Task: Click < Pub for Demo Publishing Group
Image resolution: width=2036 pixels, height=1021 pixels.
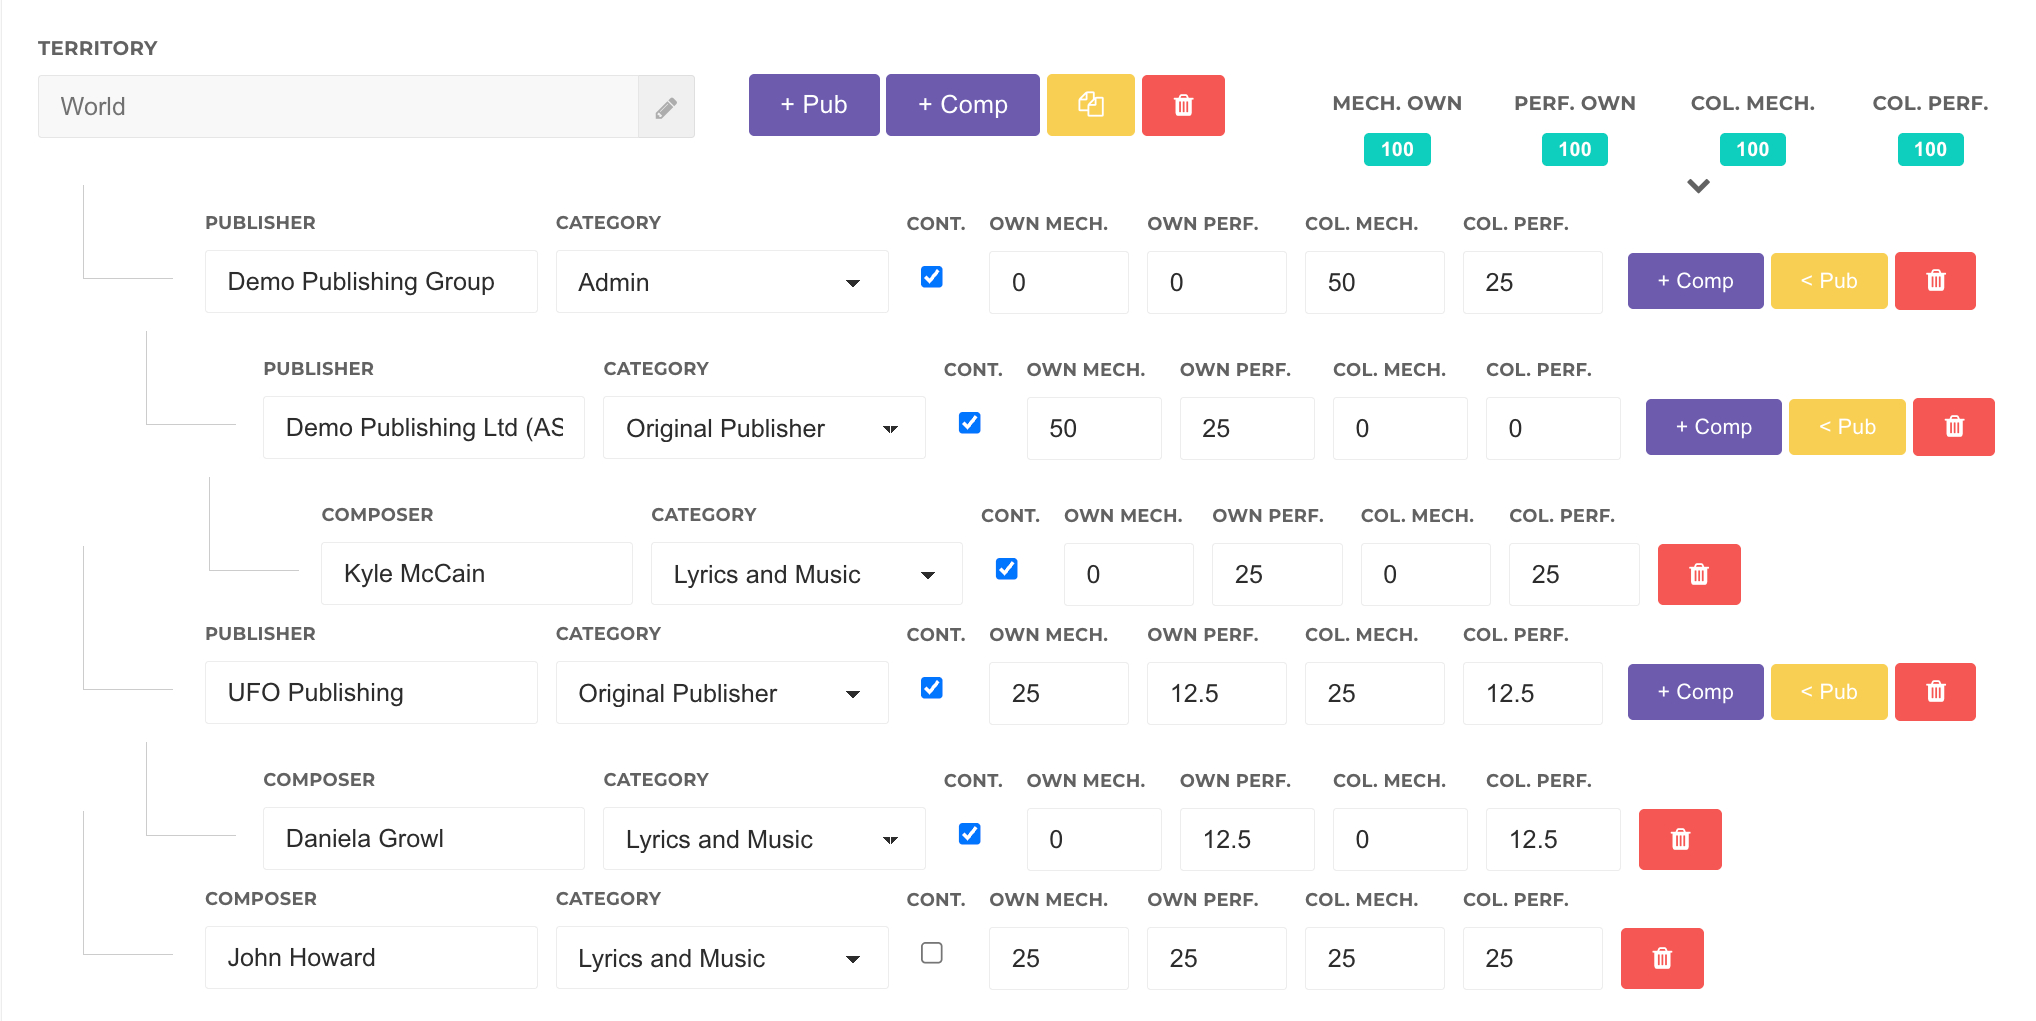Action: pos(1829,281)
